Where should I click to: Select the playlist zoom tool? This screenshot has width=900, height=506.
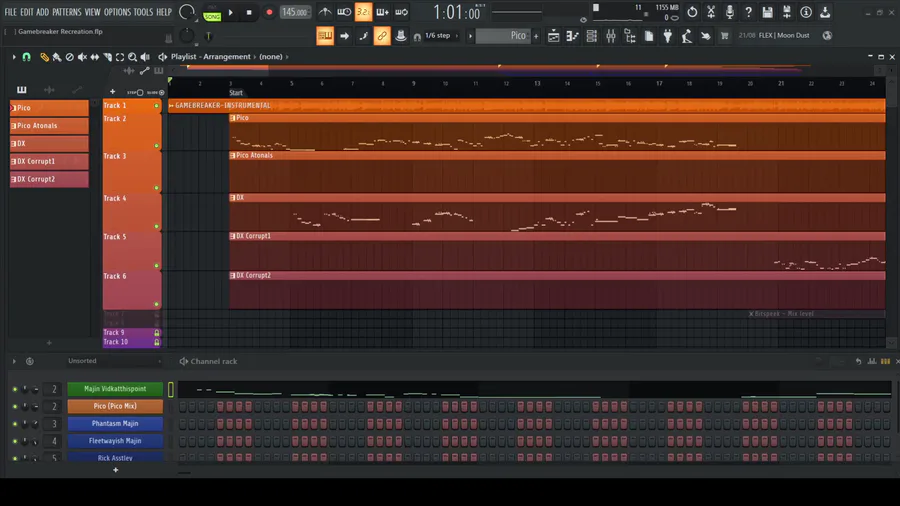133,57
